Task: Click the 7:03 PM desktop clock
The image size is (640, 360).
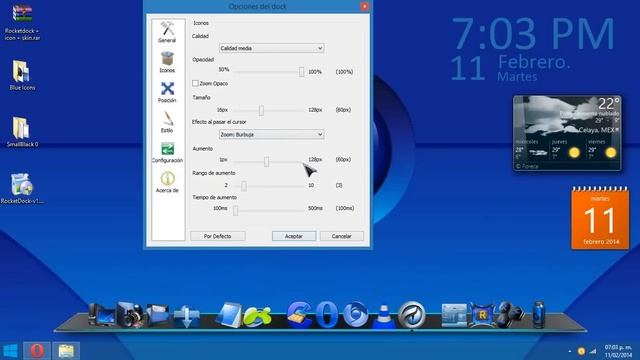Action: [x=533, y=33]
